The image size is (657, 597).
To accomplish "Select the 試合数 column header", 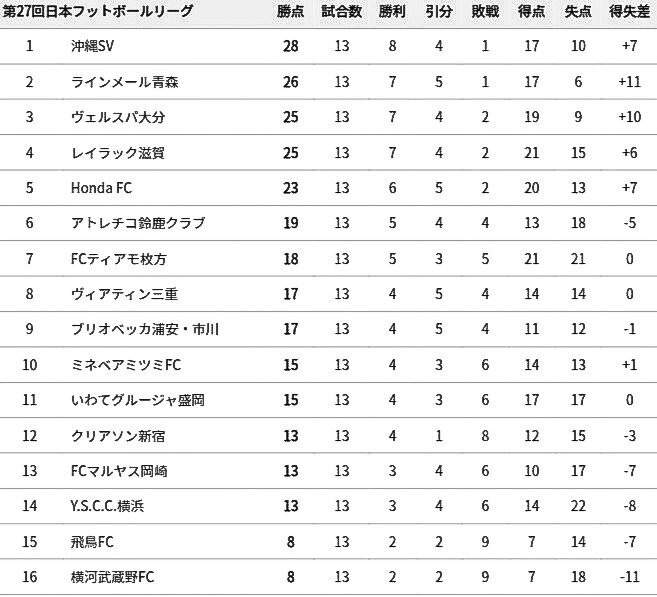I will tap(341, 12).
